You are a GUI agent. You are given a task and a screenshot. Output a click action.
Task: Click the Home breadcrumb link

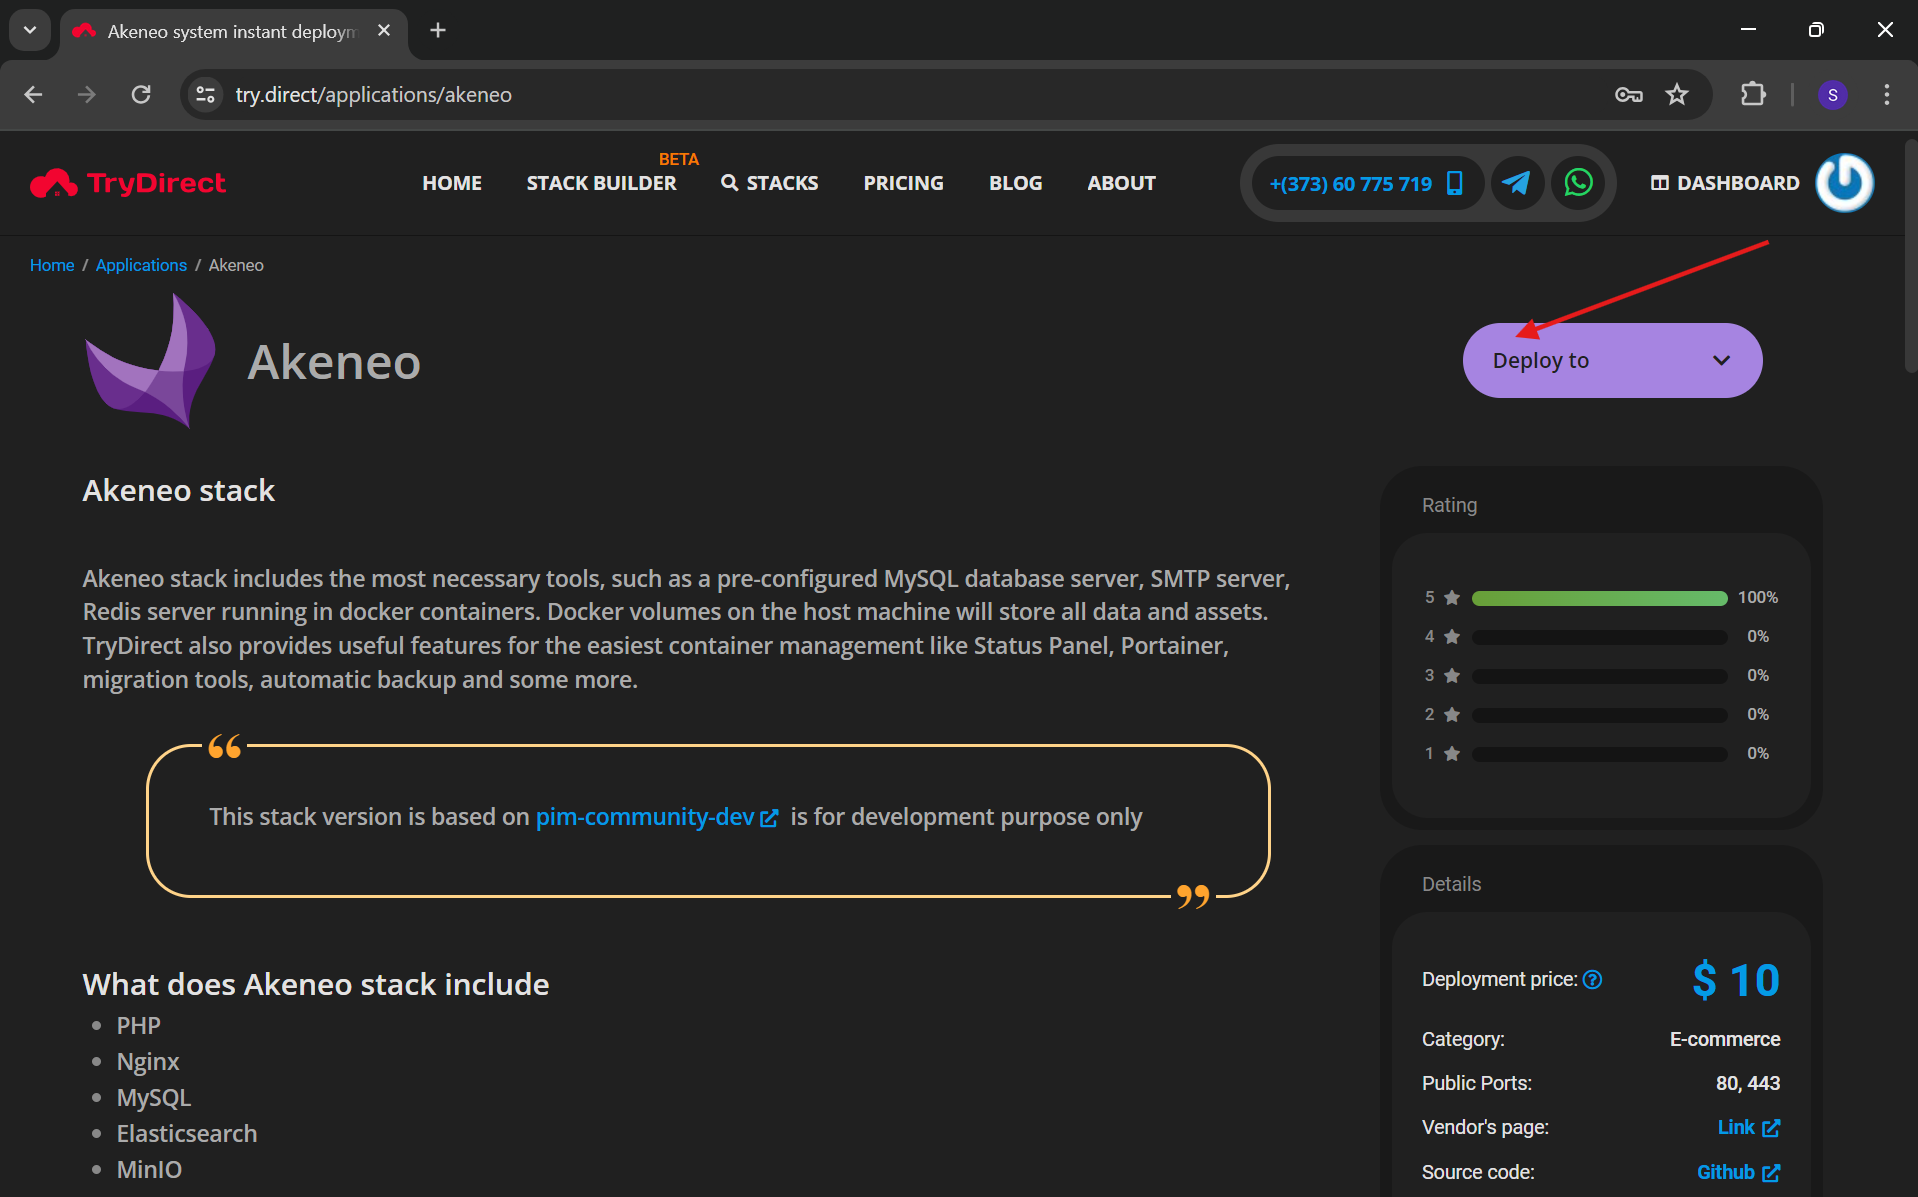[52, 265]
